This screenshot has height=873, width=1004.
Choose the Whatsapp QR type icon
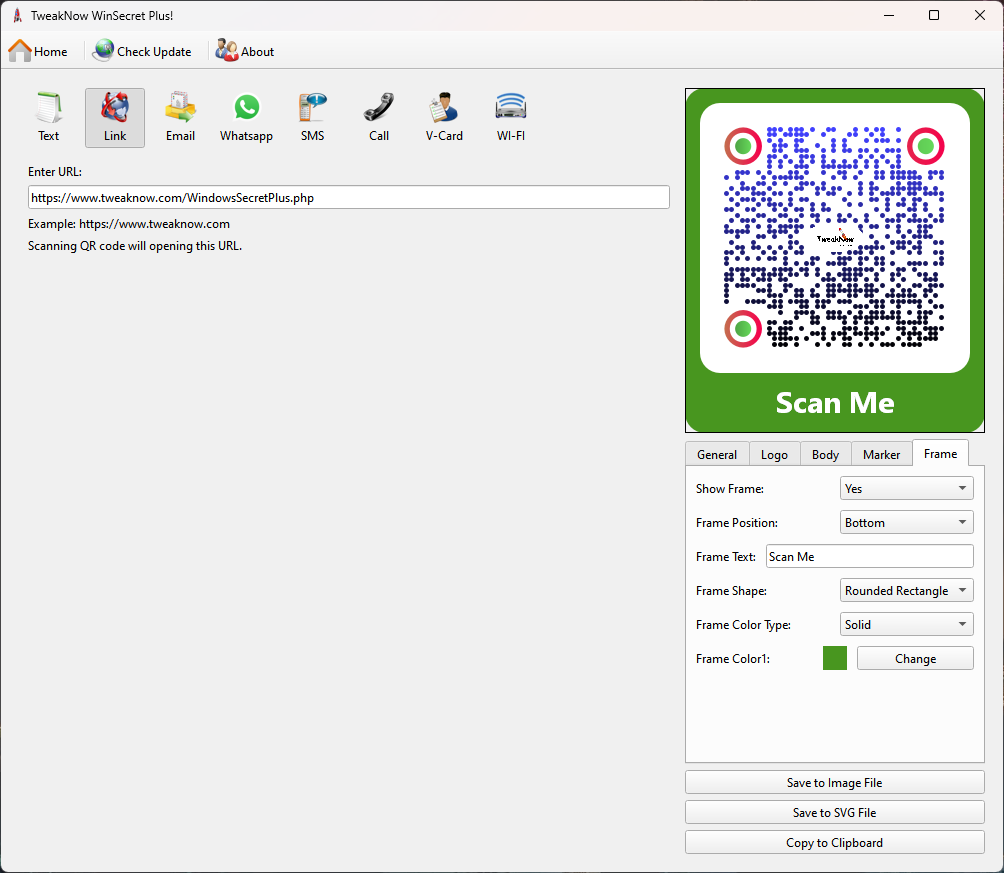(x=247, y=117)
